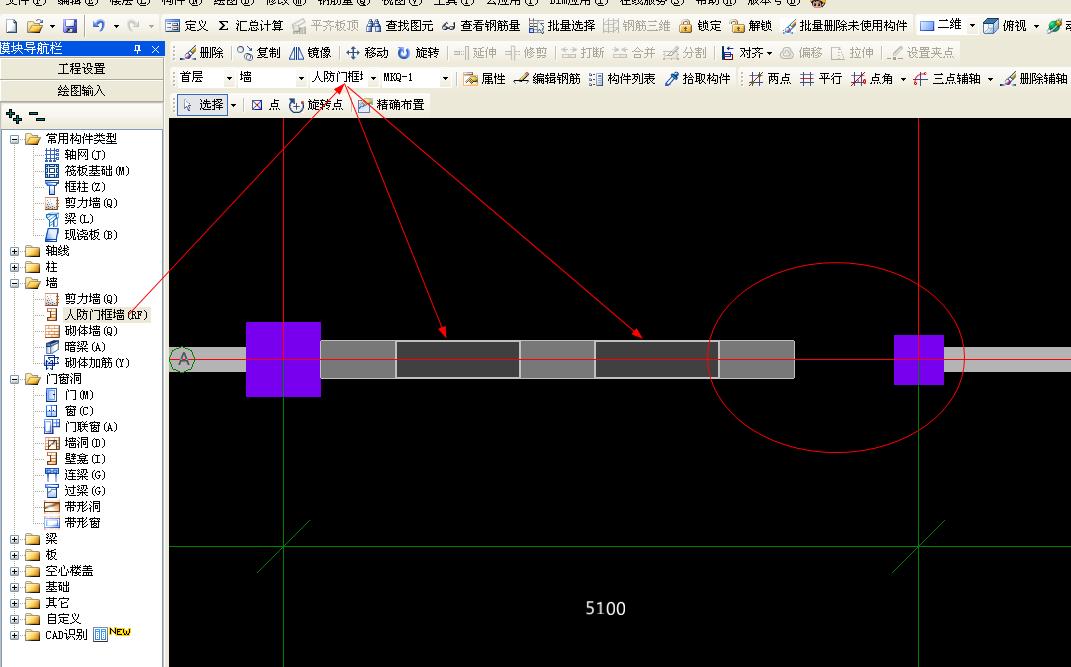This screenshot has height=667, width=1071.
Task: Pin the 模块导航栏 panel
Action: (x=138, y=49)
